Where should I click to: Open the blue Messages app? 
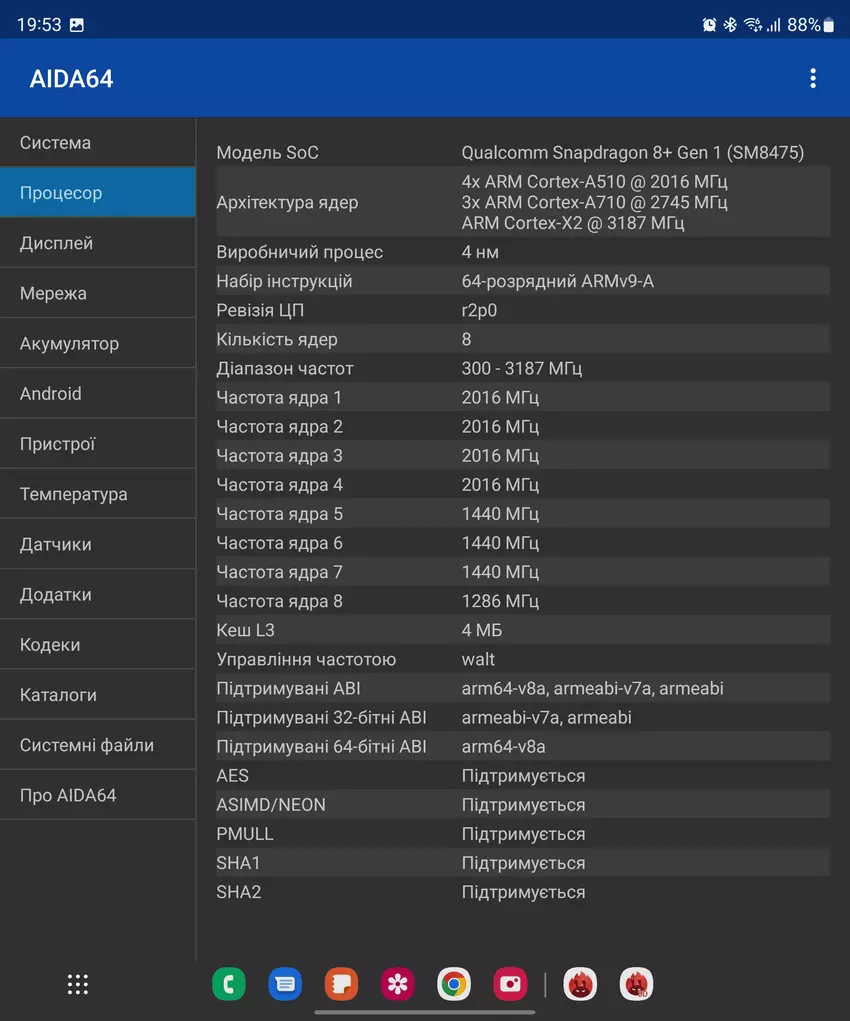click(285, 984)
